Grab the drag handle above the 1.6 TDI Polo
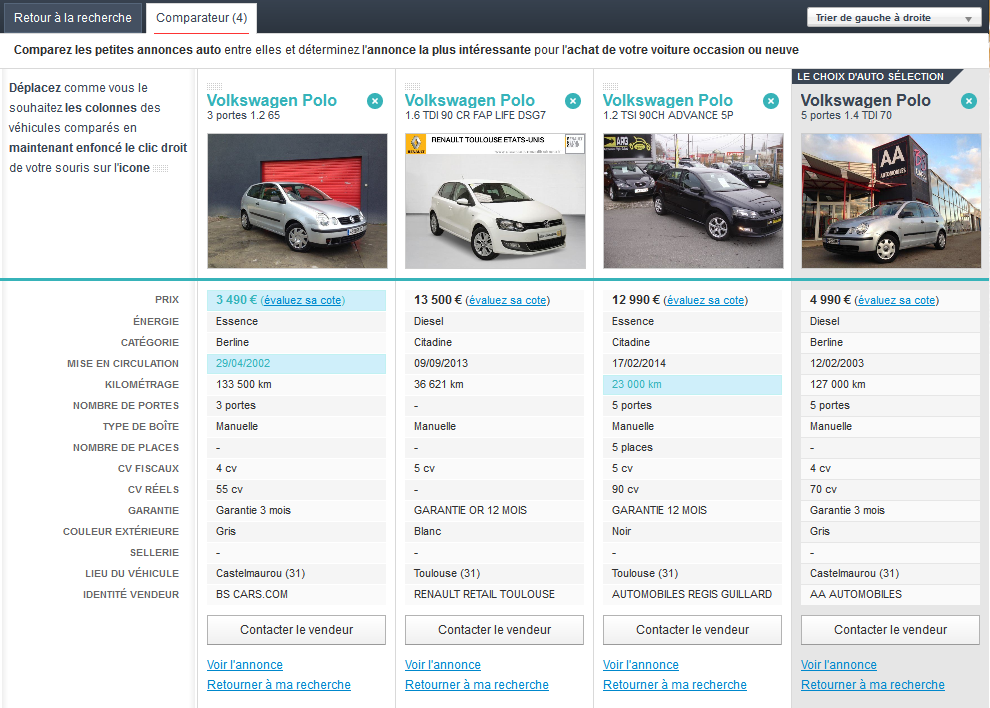Image resolution: width=990 pixels, height=708 pixels. (413, 87)
